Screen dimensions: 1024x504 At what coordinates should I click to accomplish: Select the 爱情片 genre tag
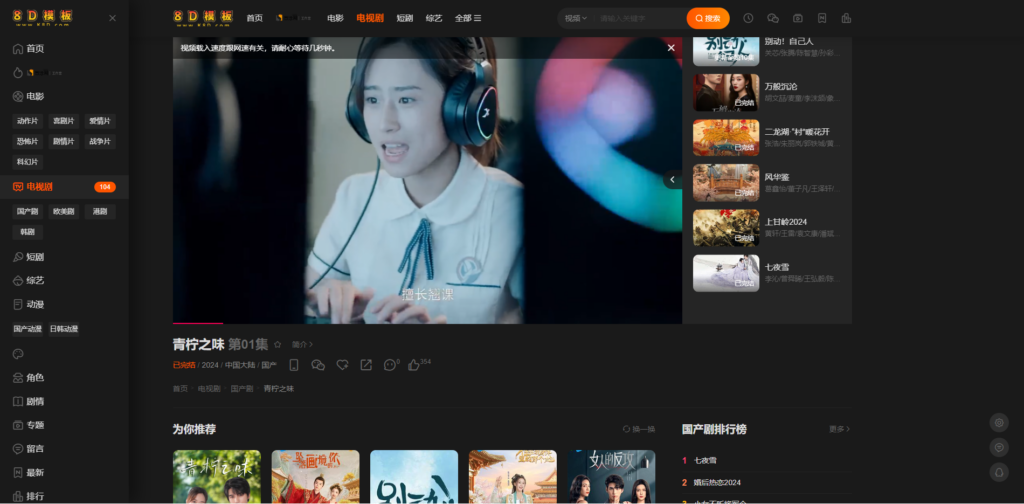(100, 121)
